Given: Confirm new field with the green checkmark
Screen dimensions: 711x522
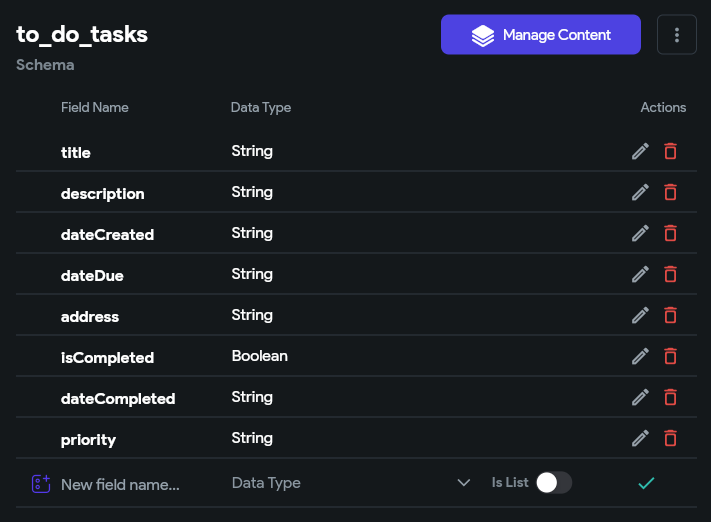Looking at the screenshot, I should tap(646, 483).
